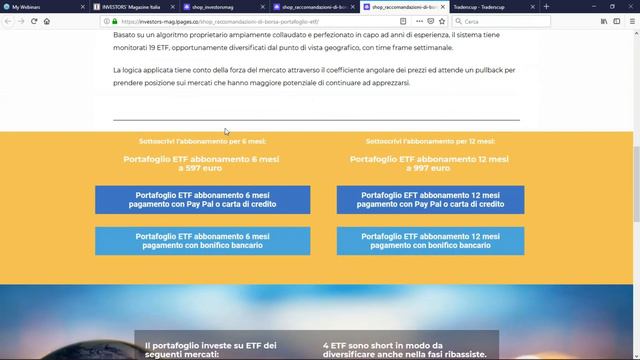Click 'Portafoglio ETF abbonamento 6 mesi a 597 euro'

(x=201, y=164)
